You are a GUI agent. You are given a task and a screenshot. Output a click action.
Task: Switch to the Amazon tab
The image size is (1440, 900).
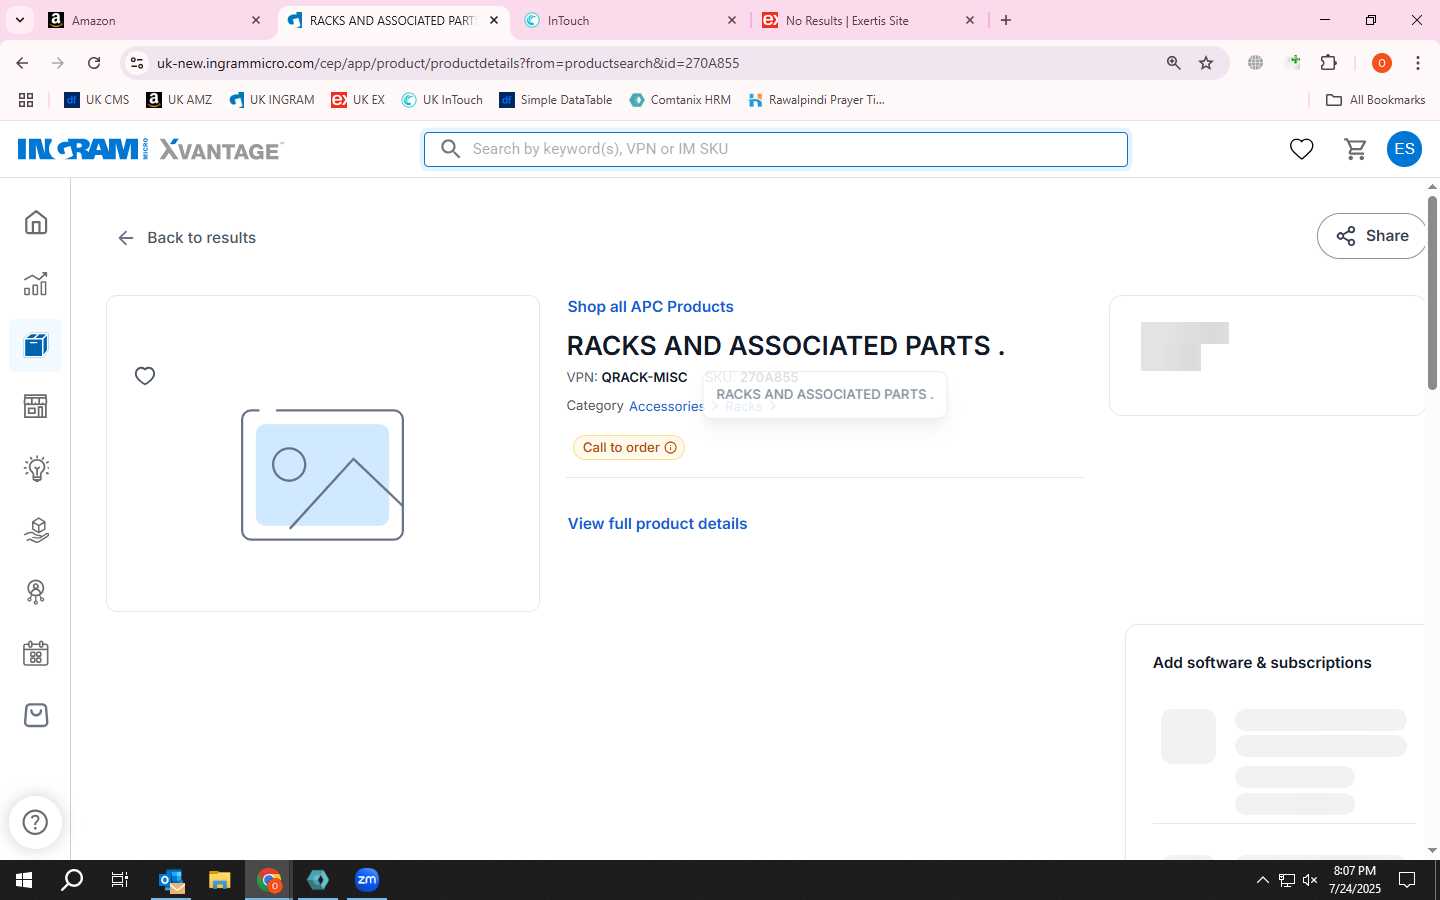(x=155, y=20)
